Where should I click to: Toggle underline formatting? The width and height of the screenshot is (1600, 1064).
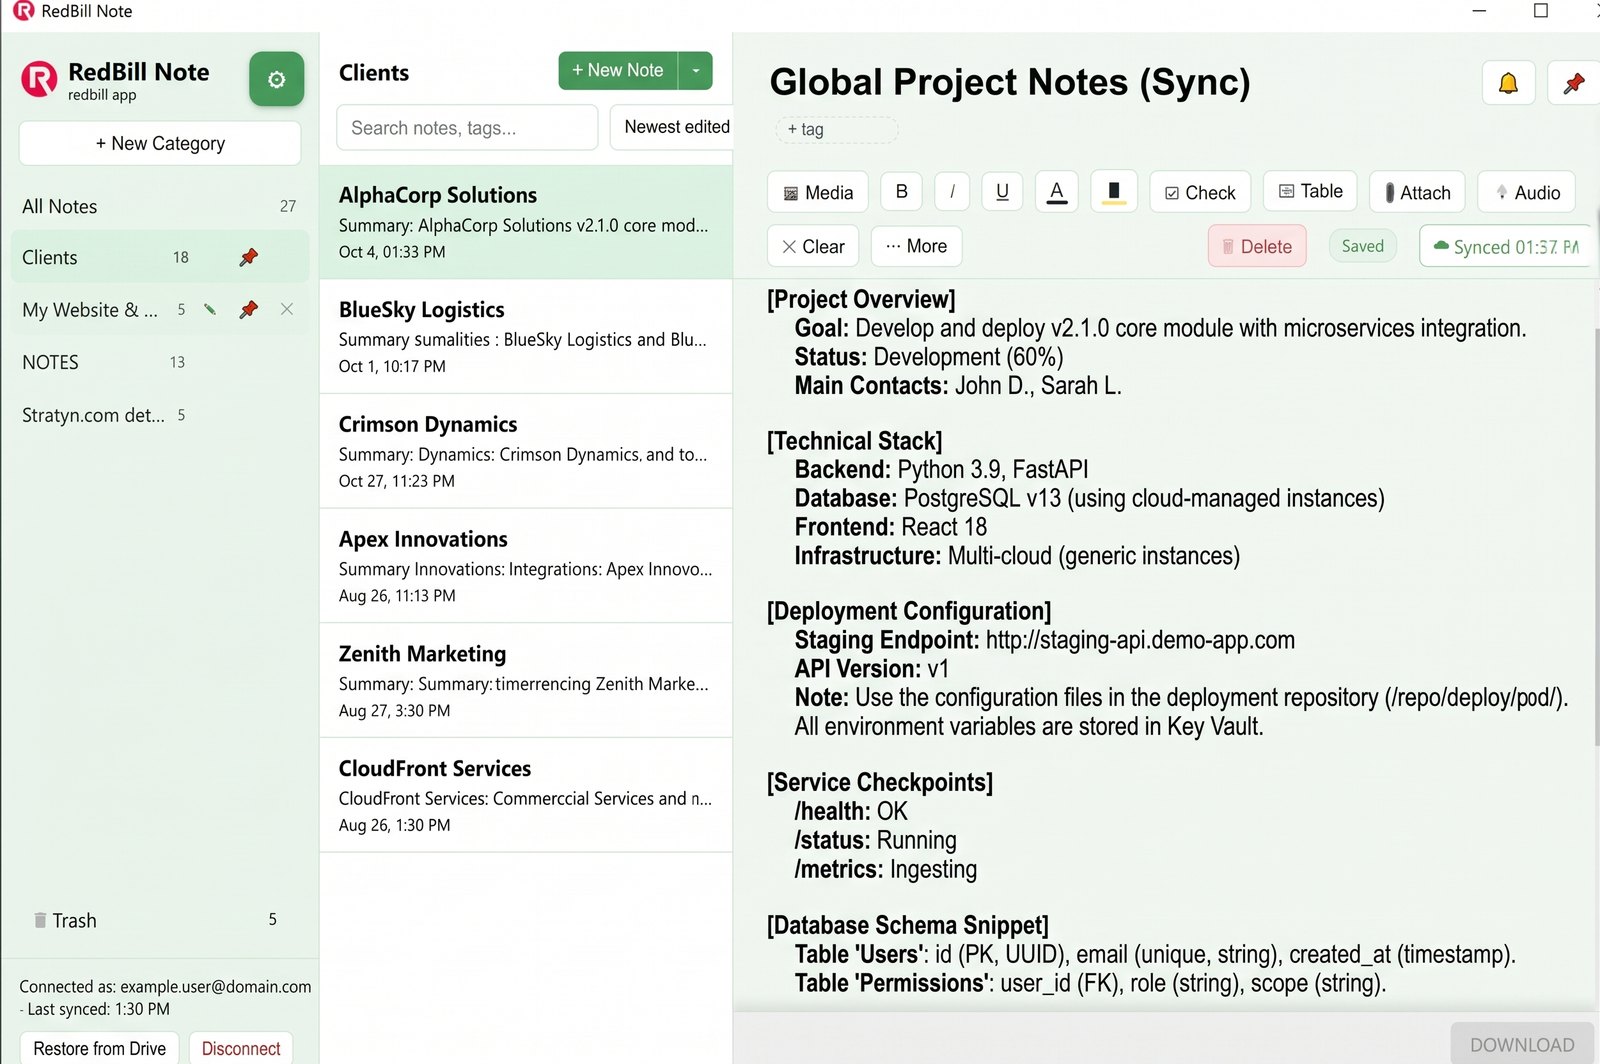(x=1002, y=192)
